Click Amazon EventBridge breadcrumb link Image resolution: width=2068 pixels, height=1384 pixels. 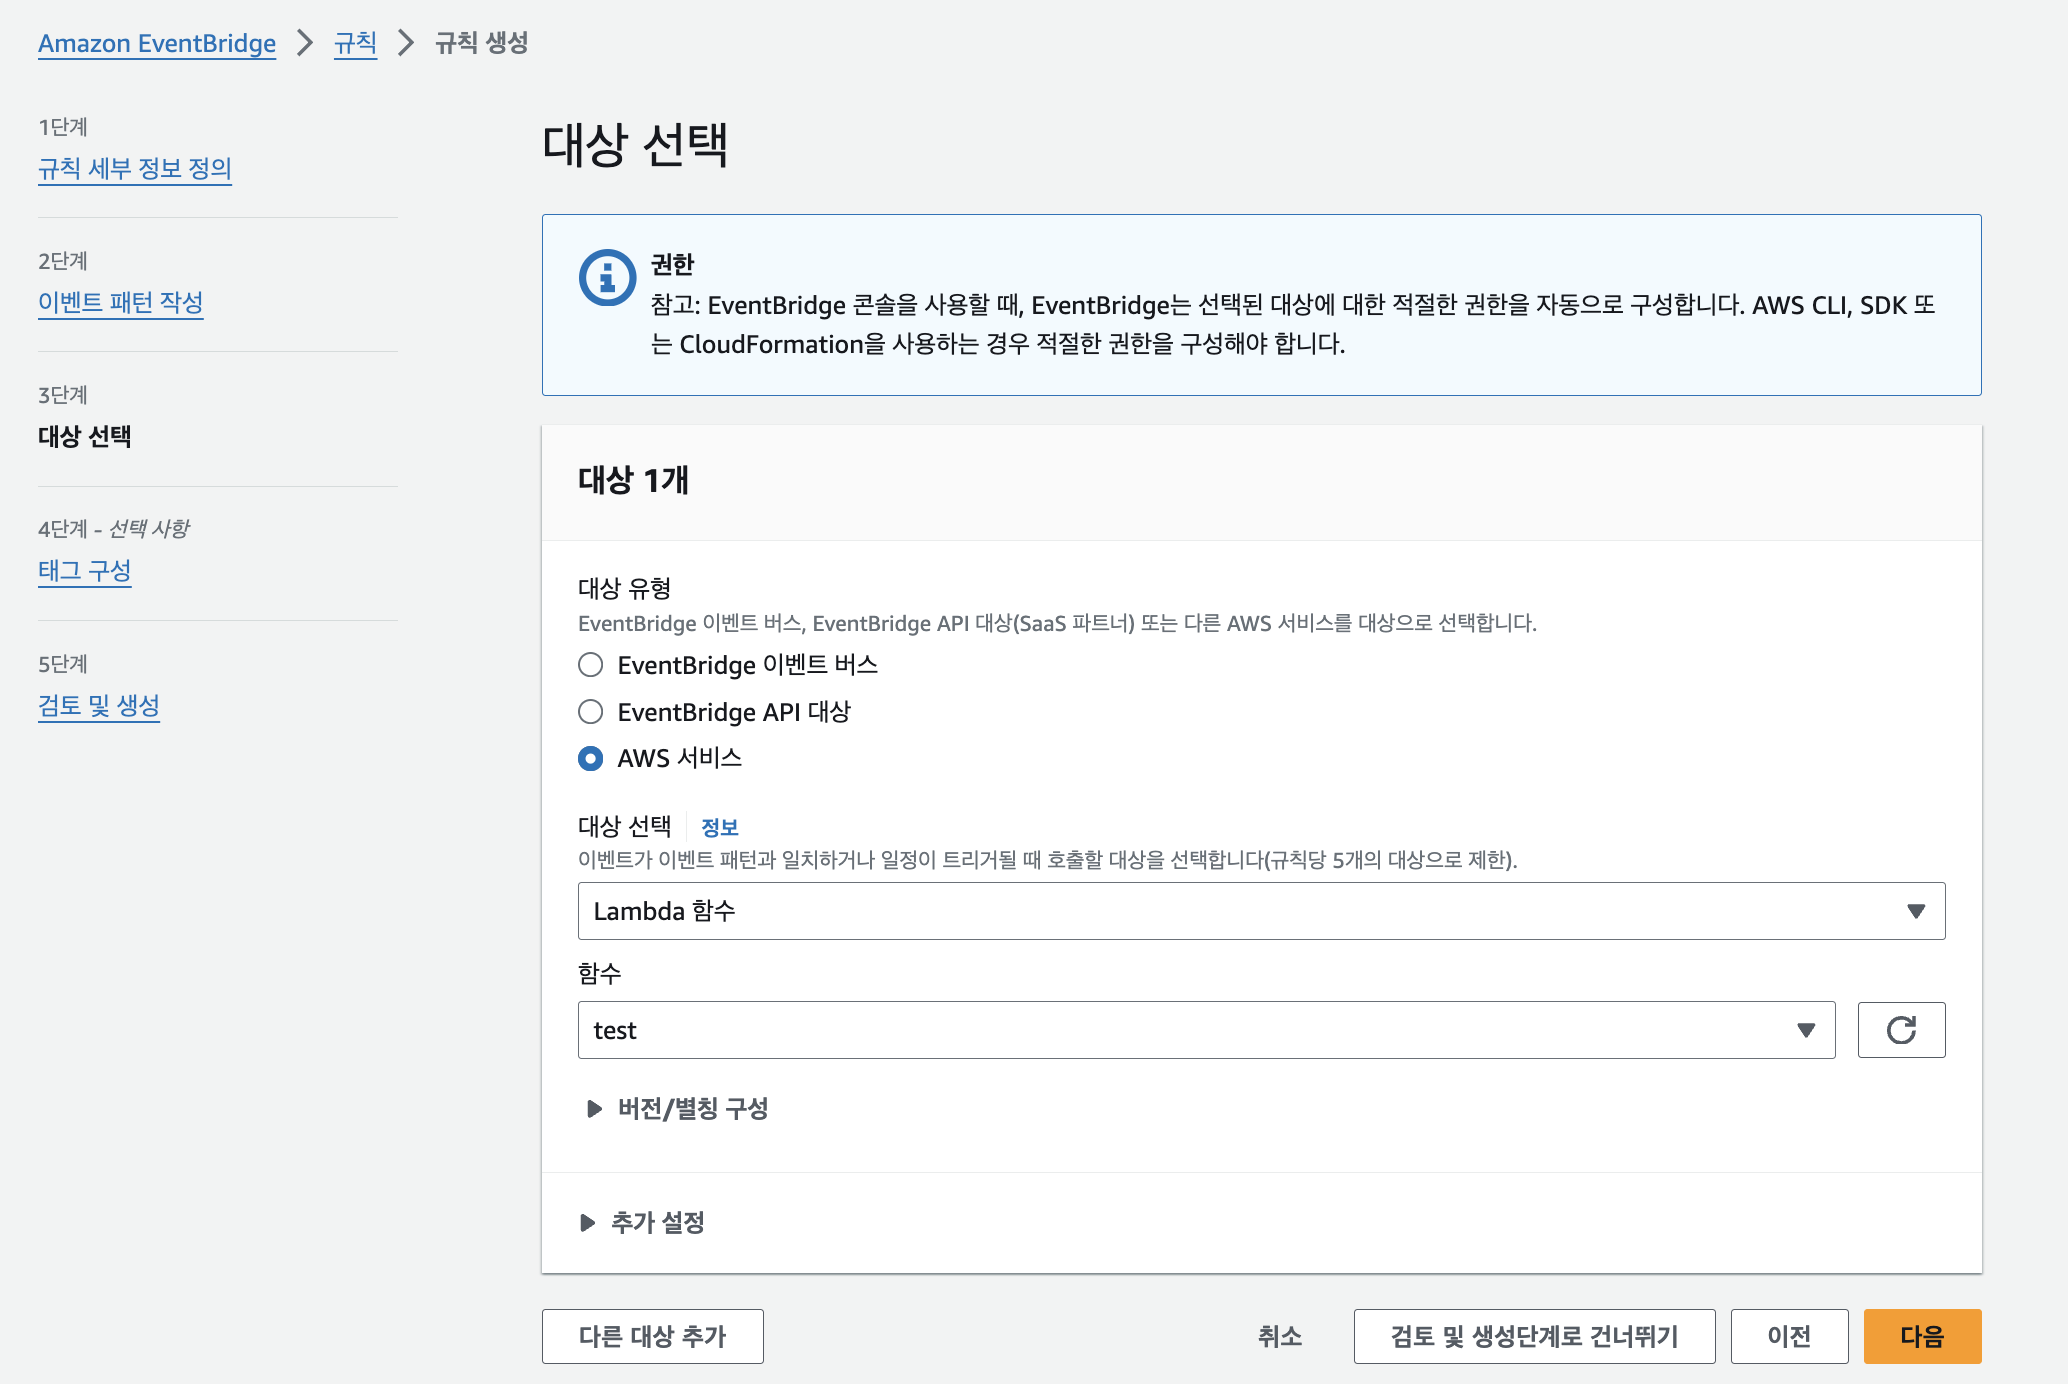pos(157,43)
